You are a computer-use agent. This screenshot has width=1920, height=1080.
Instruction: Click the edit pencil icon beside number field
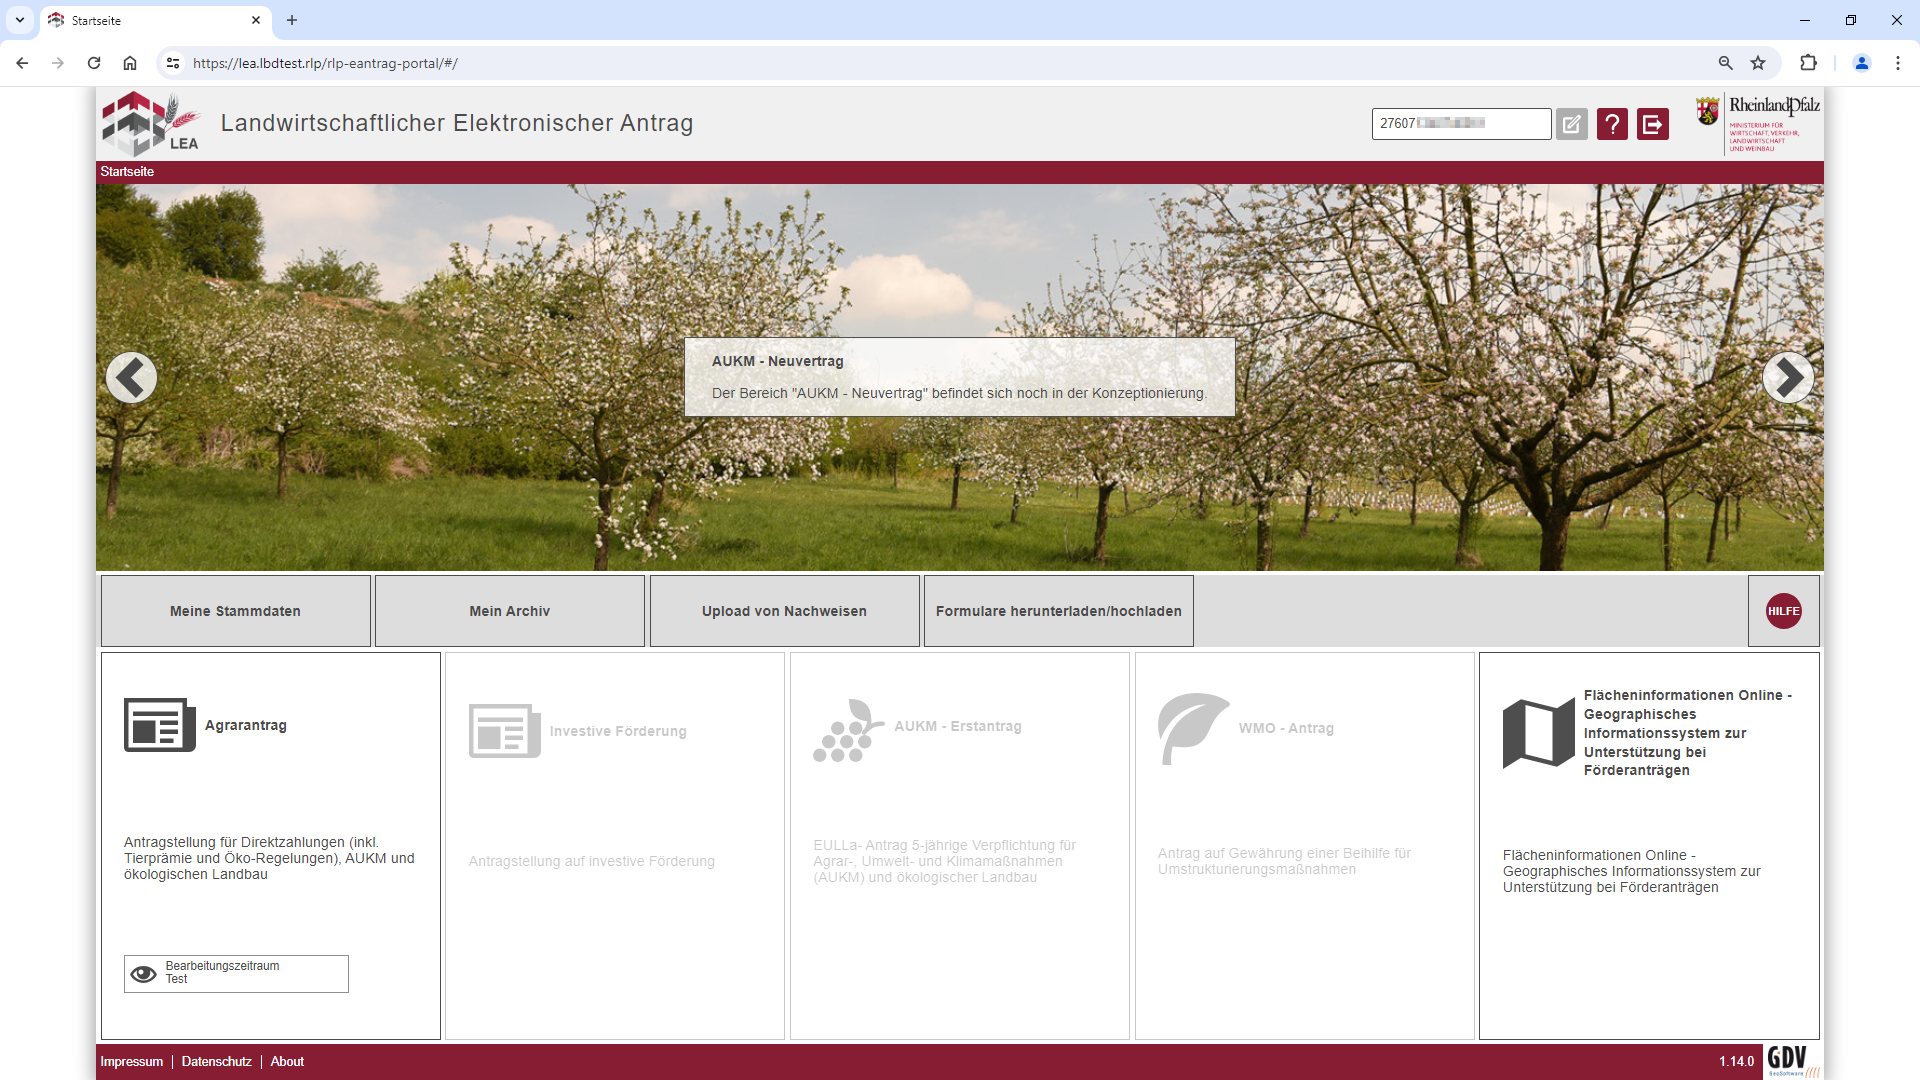click(x=1571, y=124)
